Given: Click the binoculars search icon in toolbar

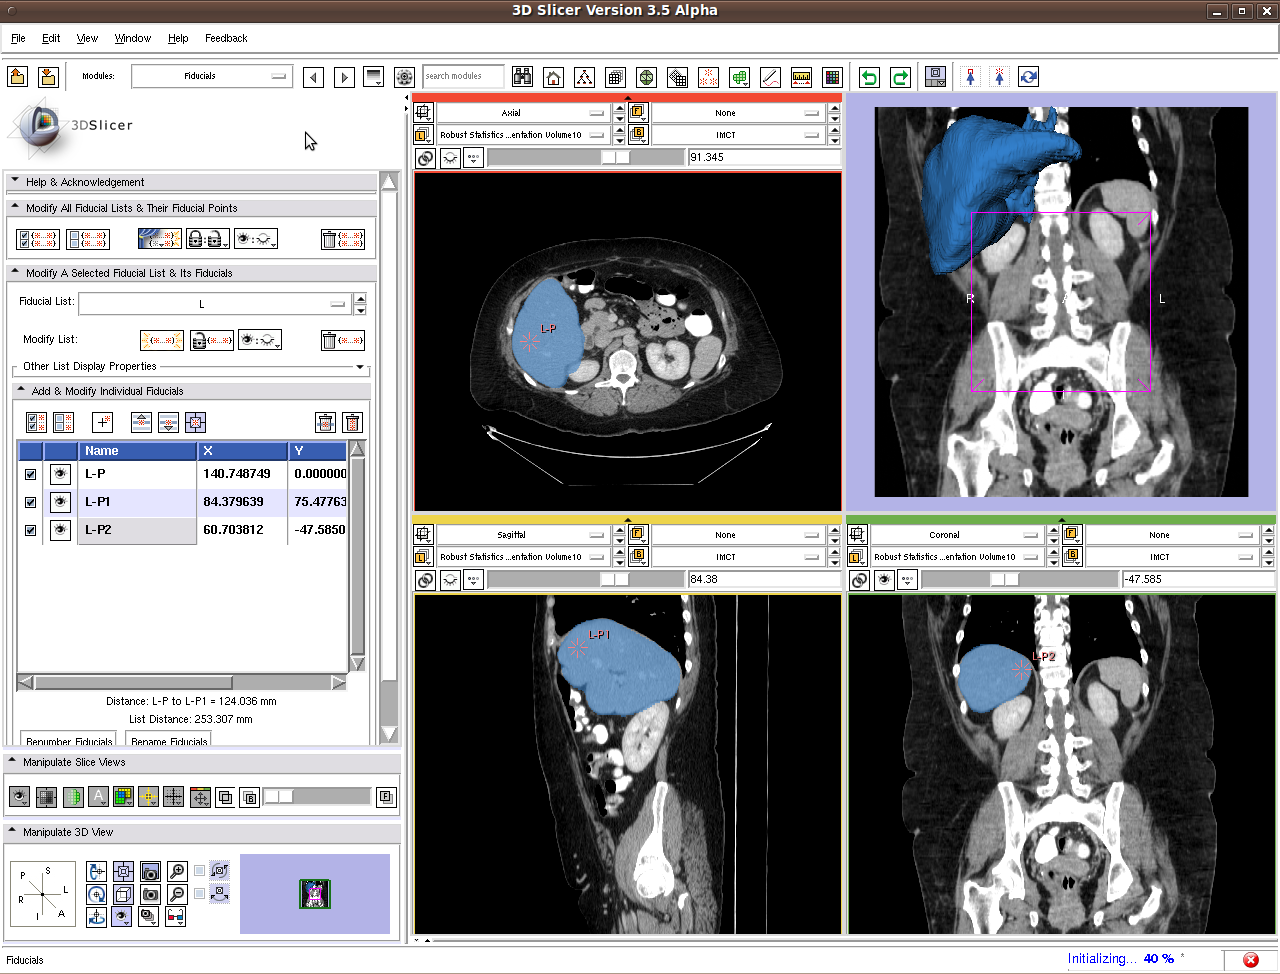Looking at the screenshot, I should pos(522,77).
